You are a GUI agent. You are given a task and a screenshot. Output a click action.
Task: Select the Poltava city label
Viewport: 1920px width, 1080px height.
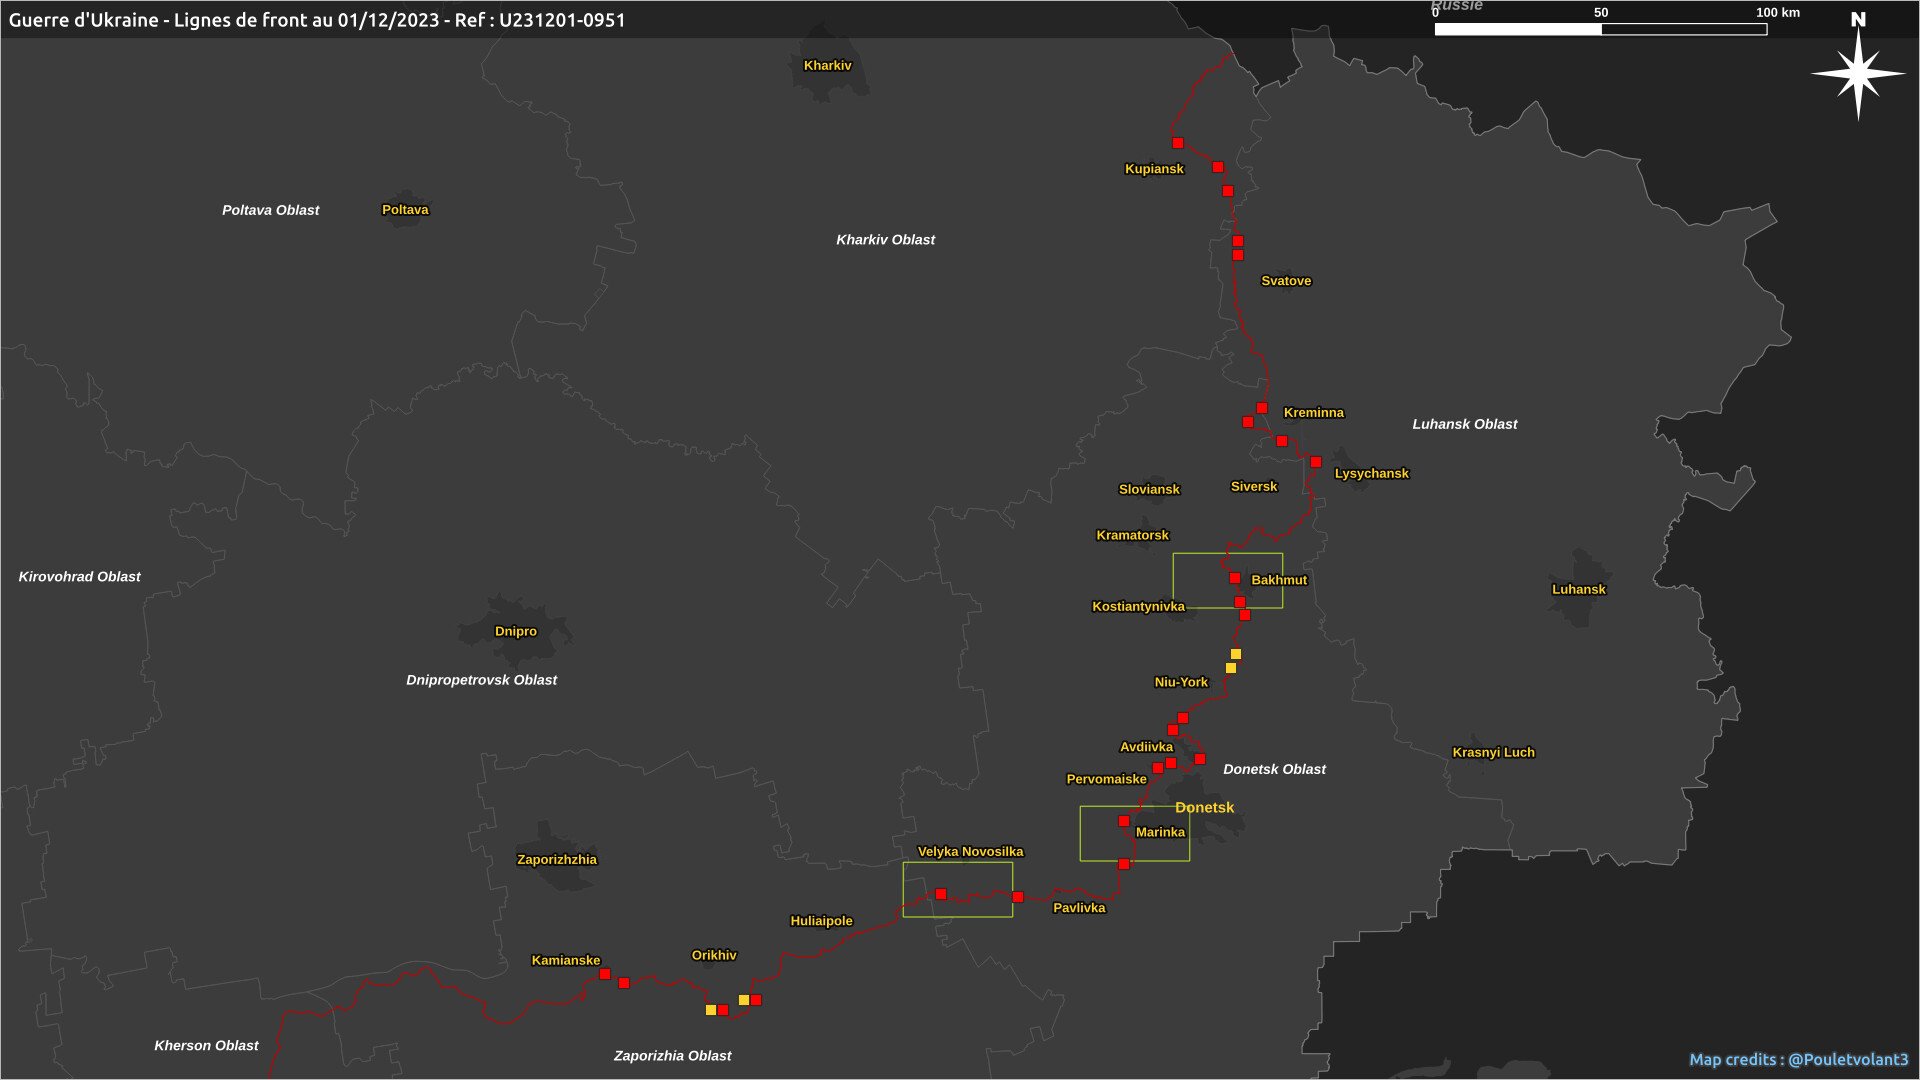(405, 210)
